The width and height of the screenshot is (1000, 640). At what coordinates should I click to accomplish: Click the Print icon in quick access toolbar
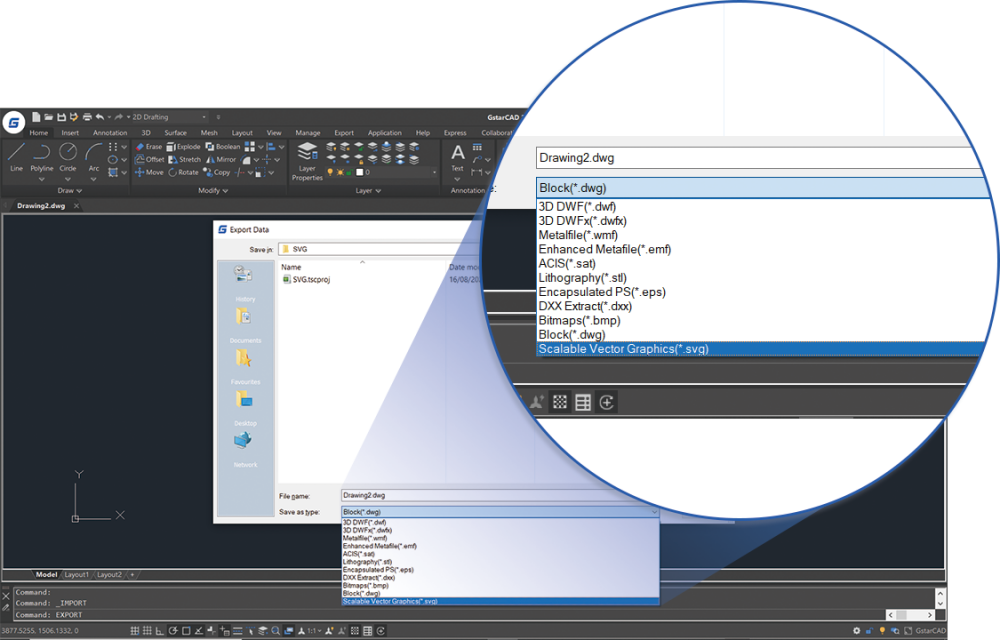tap(87, 117)
